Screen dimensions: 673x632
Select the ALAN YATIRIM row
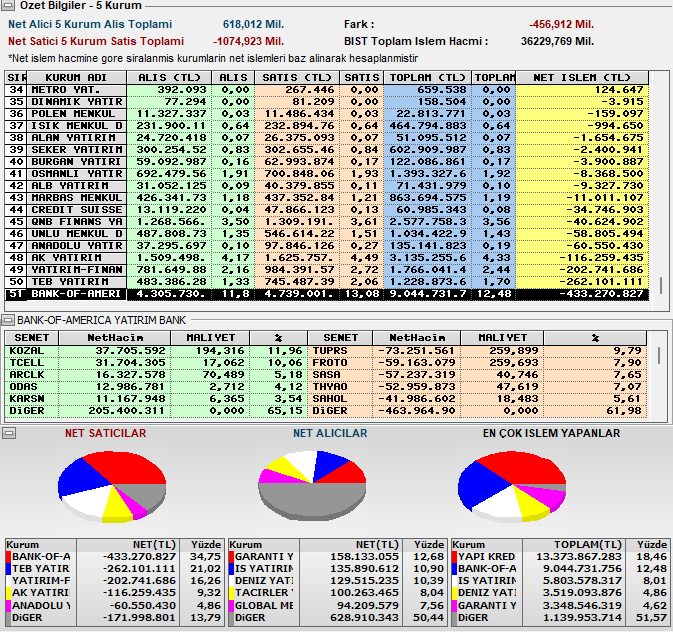[x=327, y=138]
